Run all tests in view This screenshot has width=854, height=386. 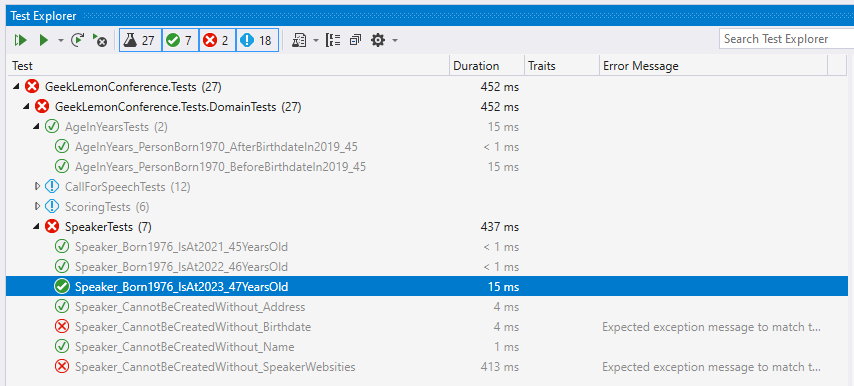(21, 40)
